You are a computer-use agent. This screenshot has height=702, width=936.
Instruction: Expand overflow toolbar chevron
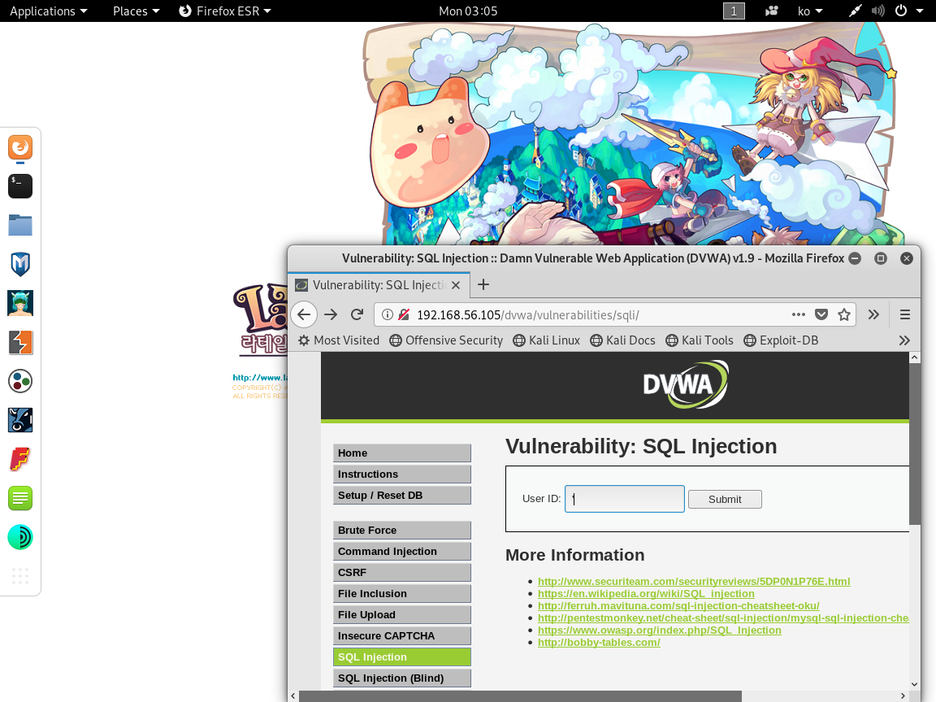(873, 315)
